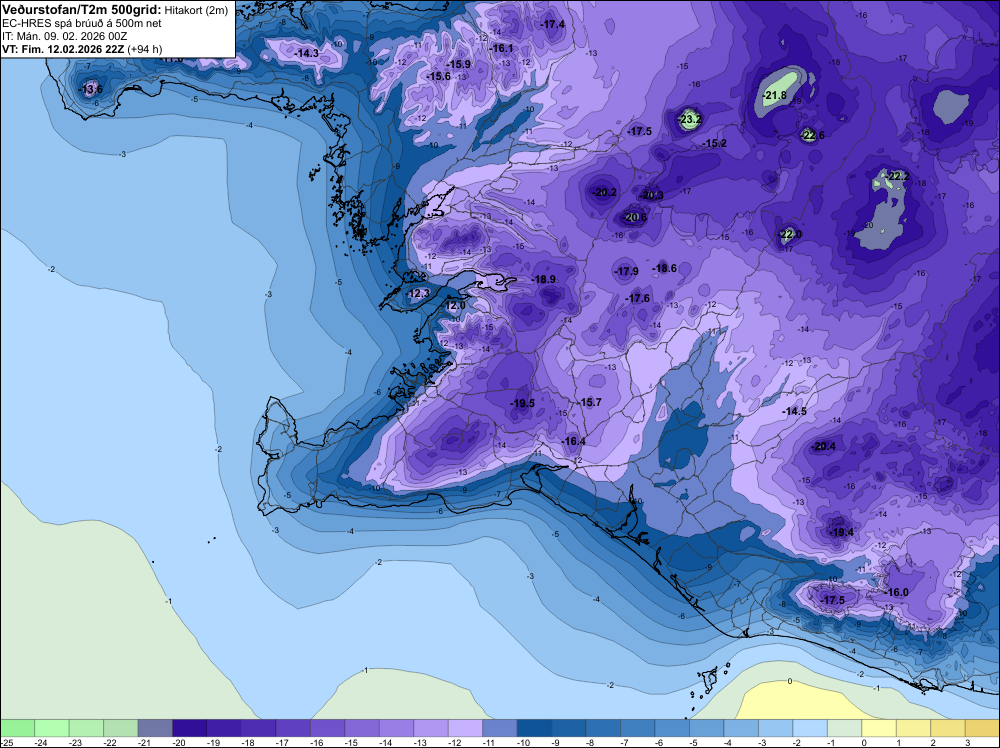Select the title text 'Veðurstofan/T2m 500grid:'

point(82,10)
